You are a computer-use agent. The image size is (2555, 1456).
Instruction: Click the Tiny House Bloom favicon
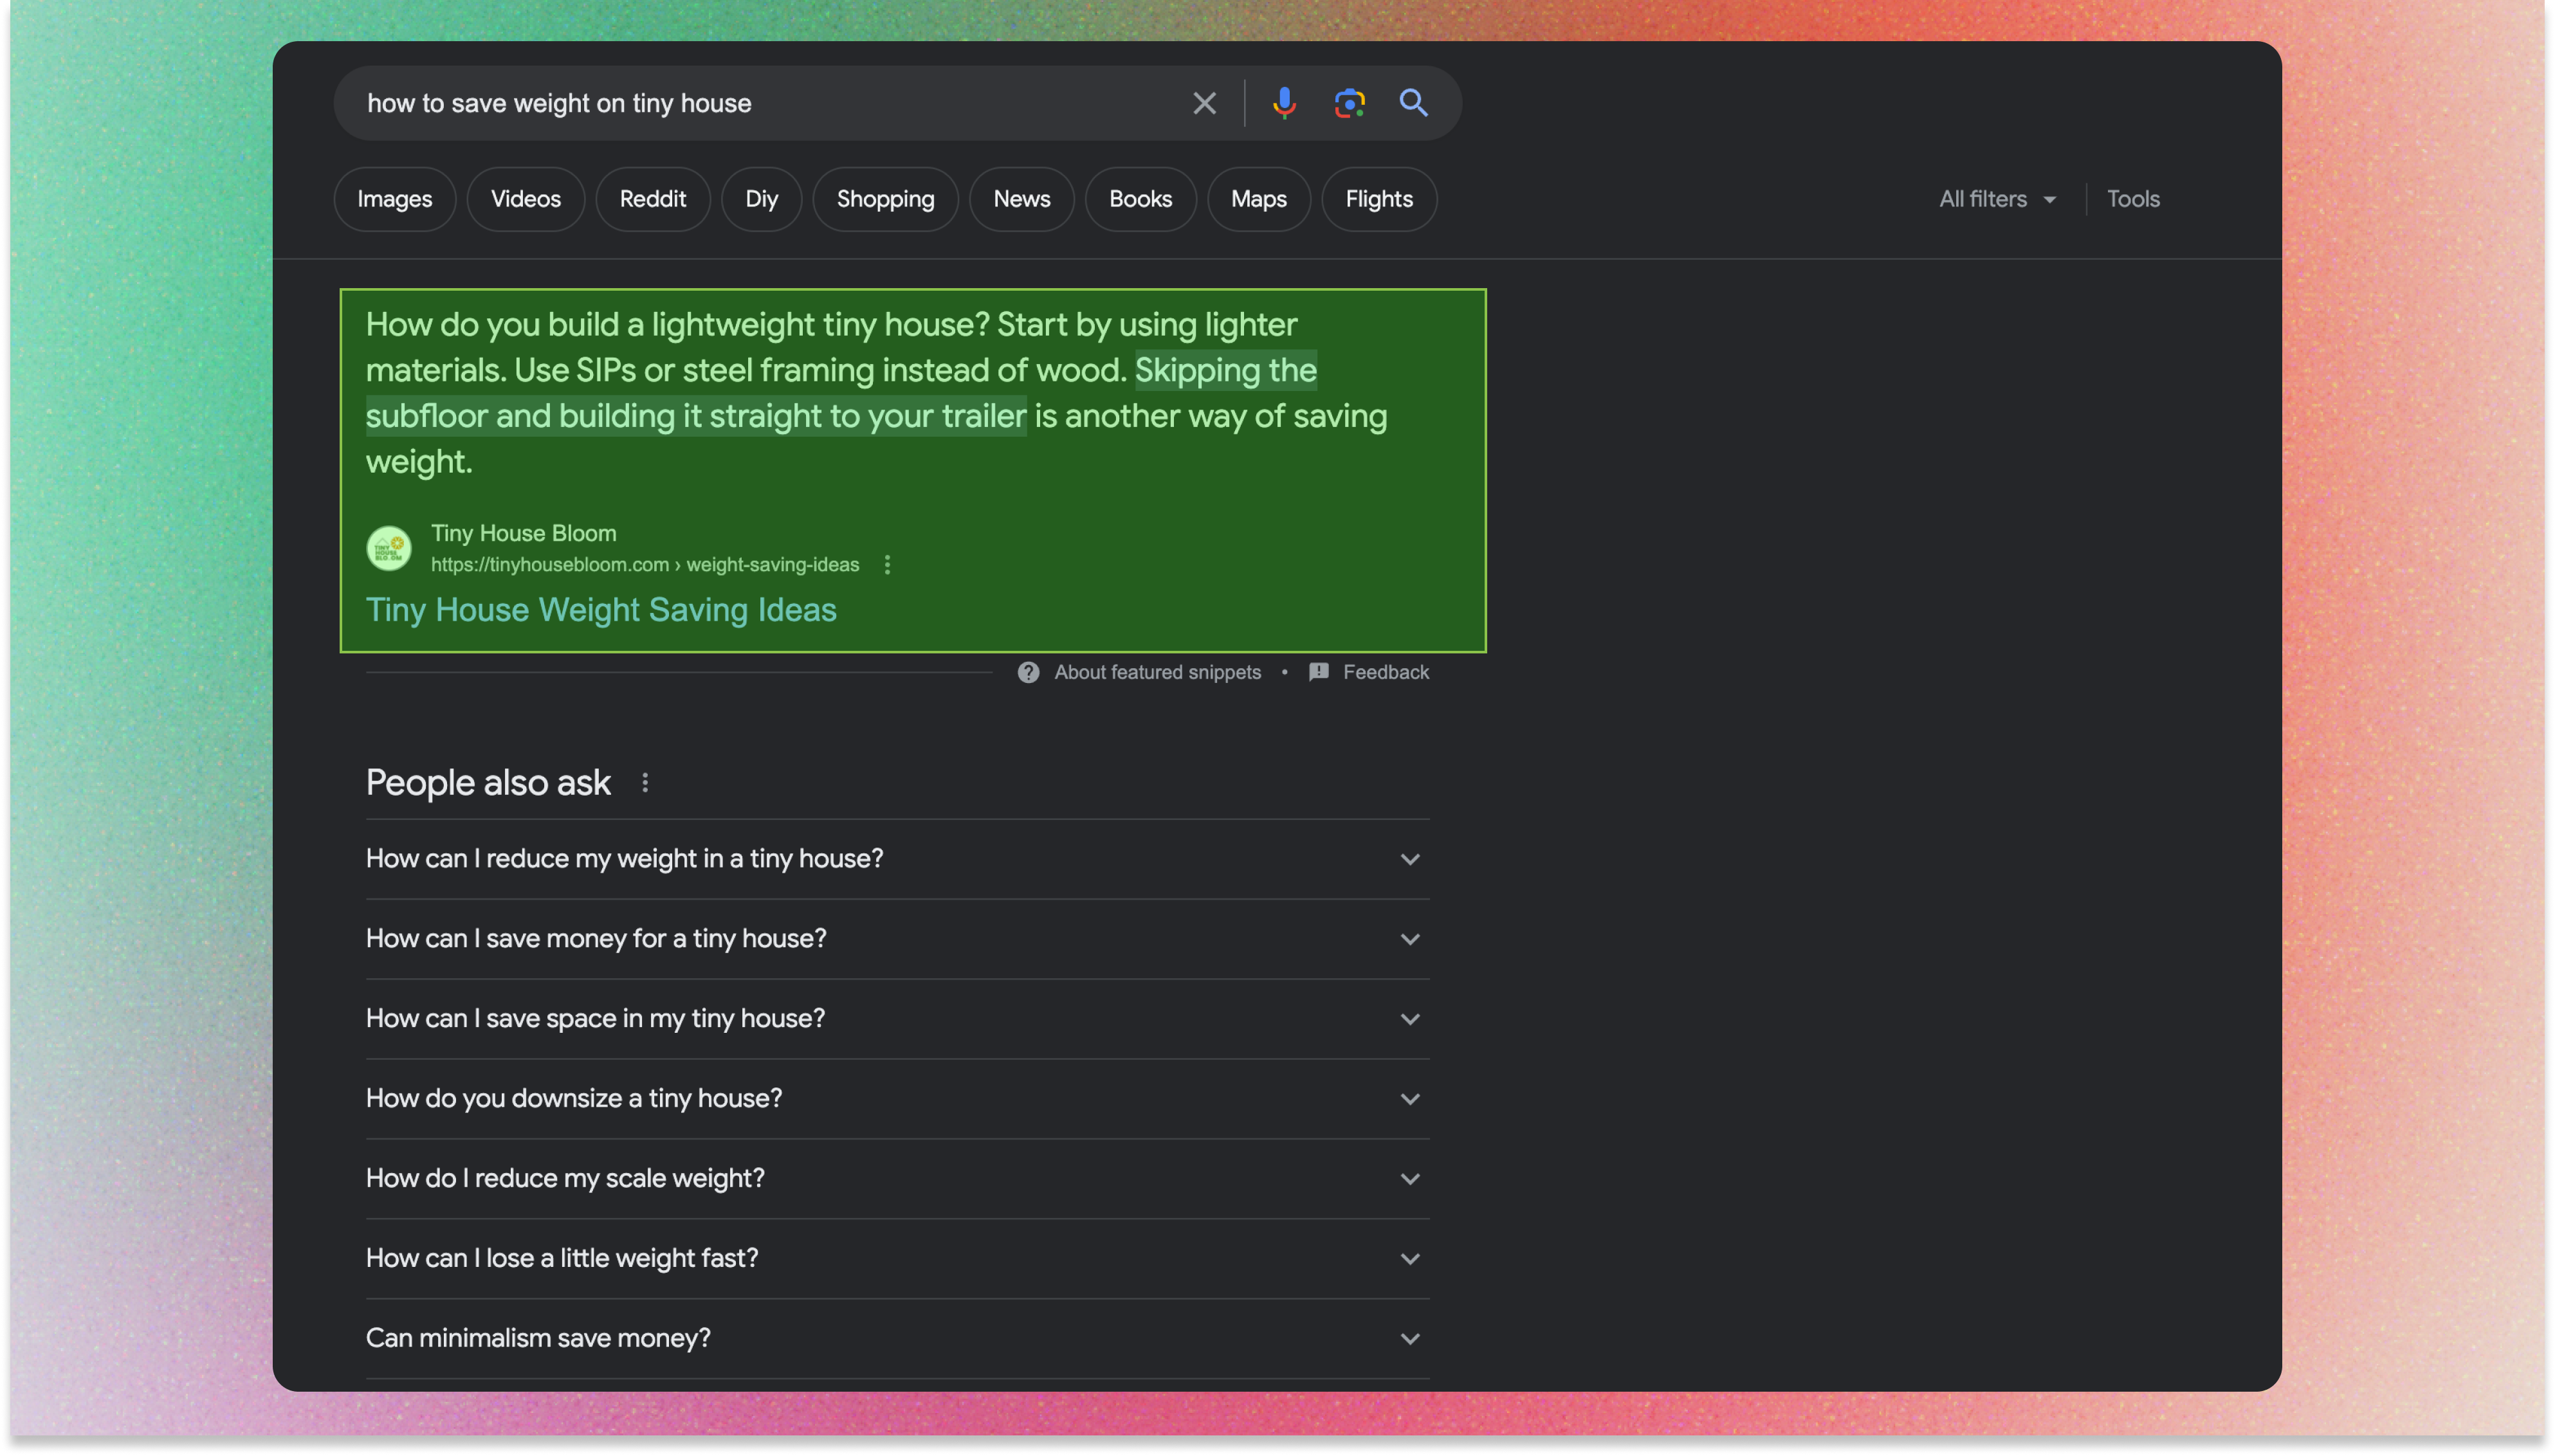coord(389,549)
